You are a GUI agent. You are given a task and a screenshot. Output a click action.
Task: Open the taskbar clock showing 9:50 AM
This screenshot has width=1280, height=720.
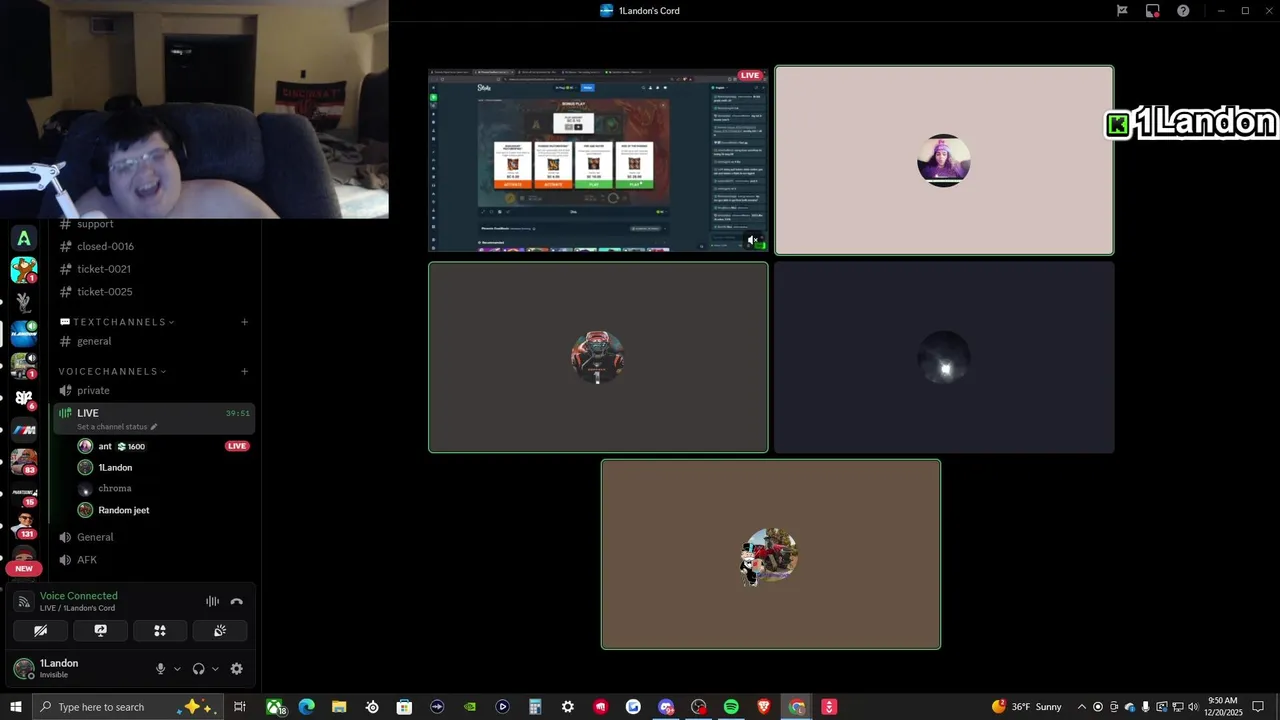[x=1222, y=707]
